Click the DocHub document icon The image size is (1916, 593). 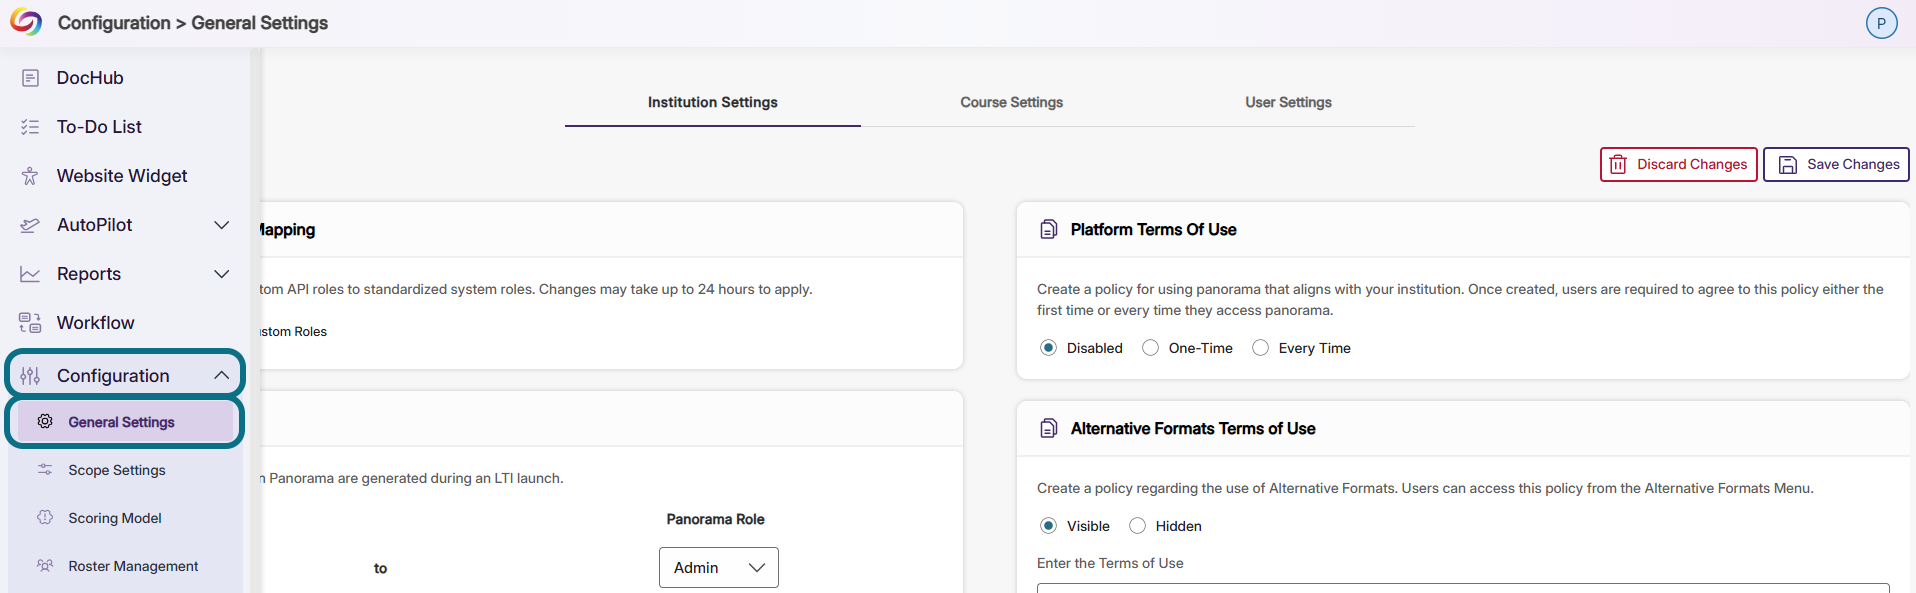30,78
